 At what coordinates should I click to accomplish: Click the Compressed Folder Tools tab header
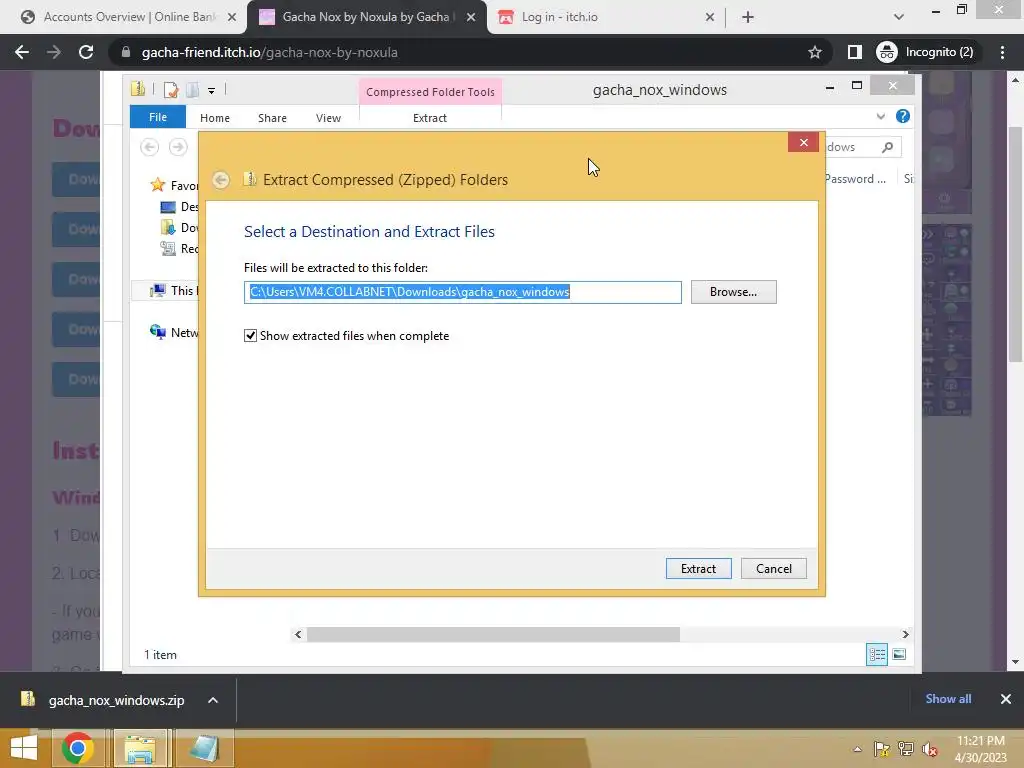click(x=430, y=92)
